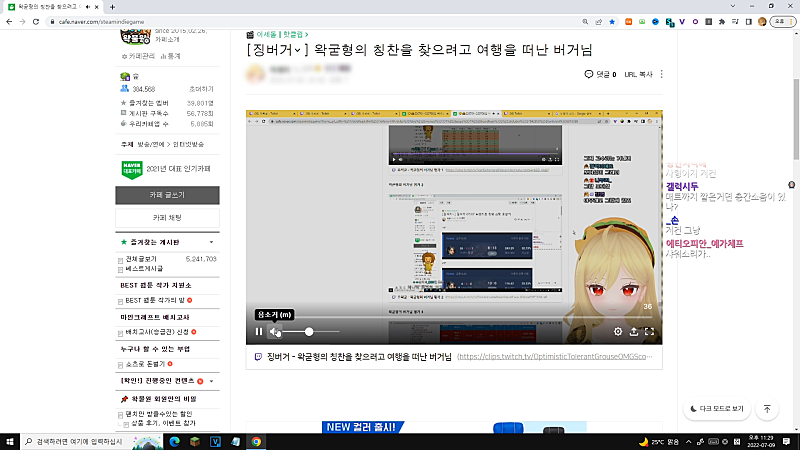Open video settings gear icon
The width and height of the screenshot is (800, 450).
tap(617, 331)
